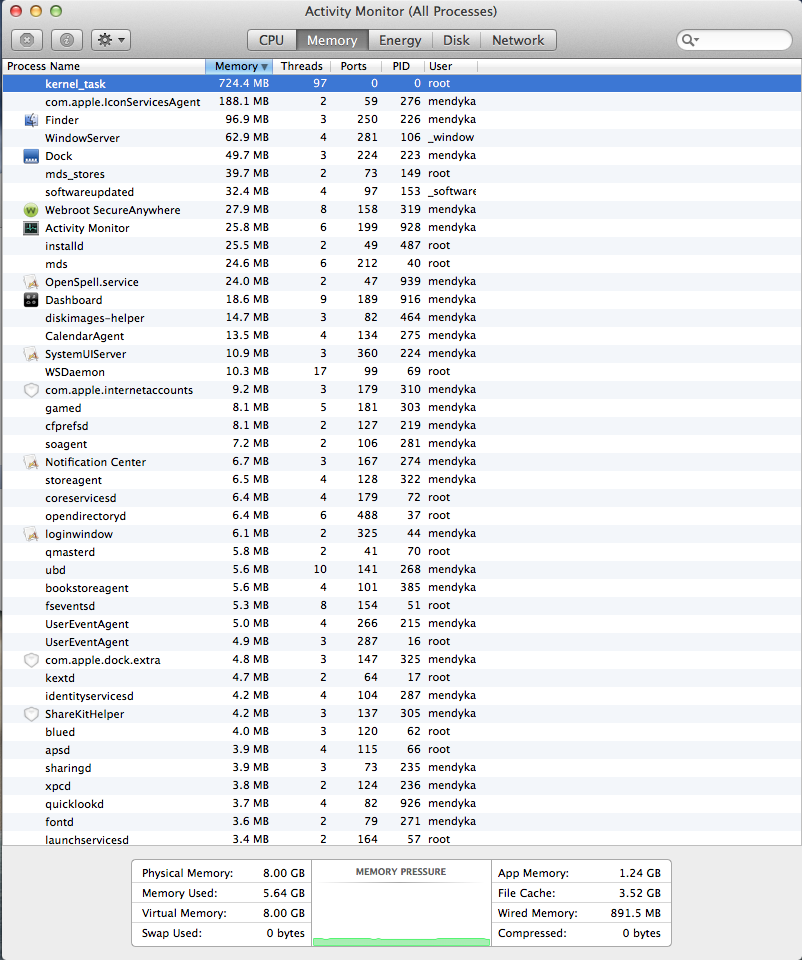Screen dimensions: 802x960
Task: Click the Memory Used value 5.64 GB
Action: click(x=283, y=893)
